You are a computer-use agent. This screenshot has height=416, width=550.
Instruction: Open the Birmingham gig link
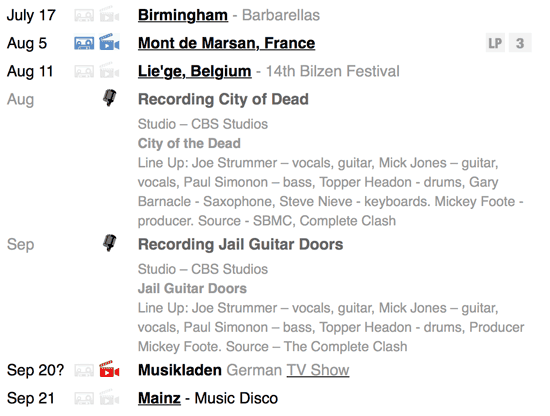click(183, 15)
